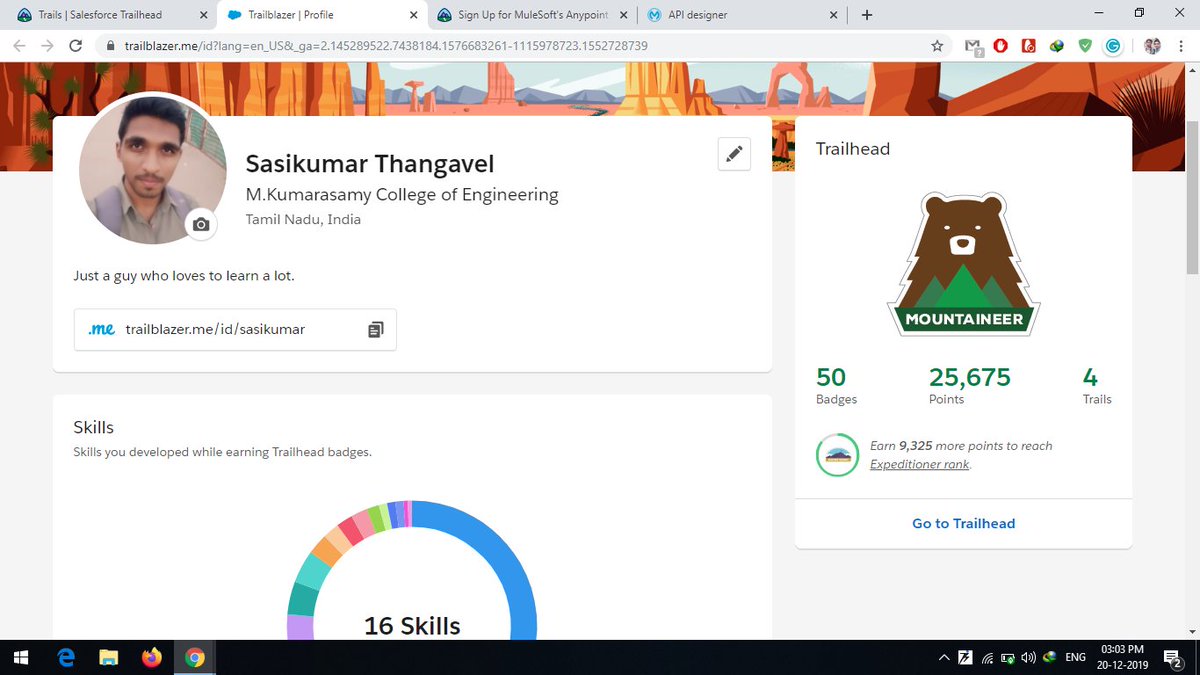Open the Wi-Fi network tray icon
Screen dimensions: 1200x675
pyautogui.click(x=986, y=658)
